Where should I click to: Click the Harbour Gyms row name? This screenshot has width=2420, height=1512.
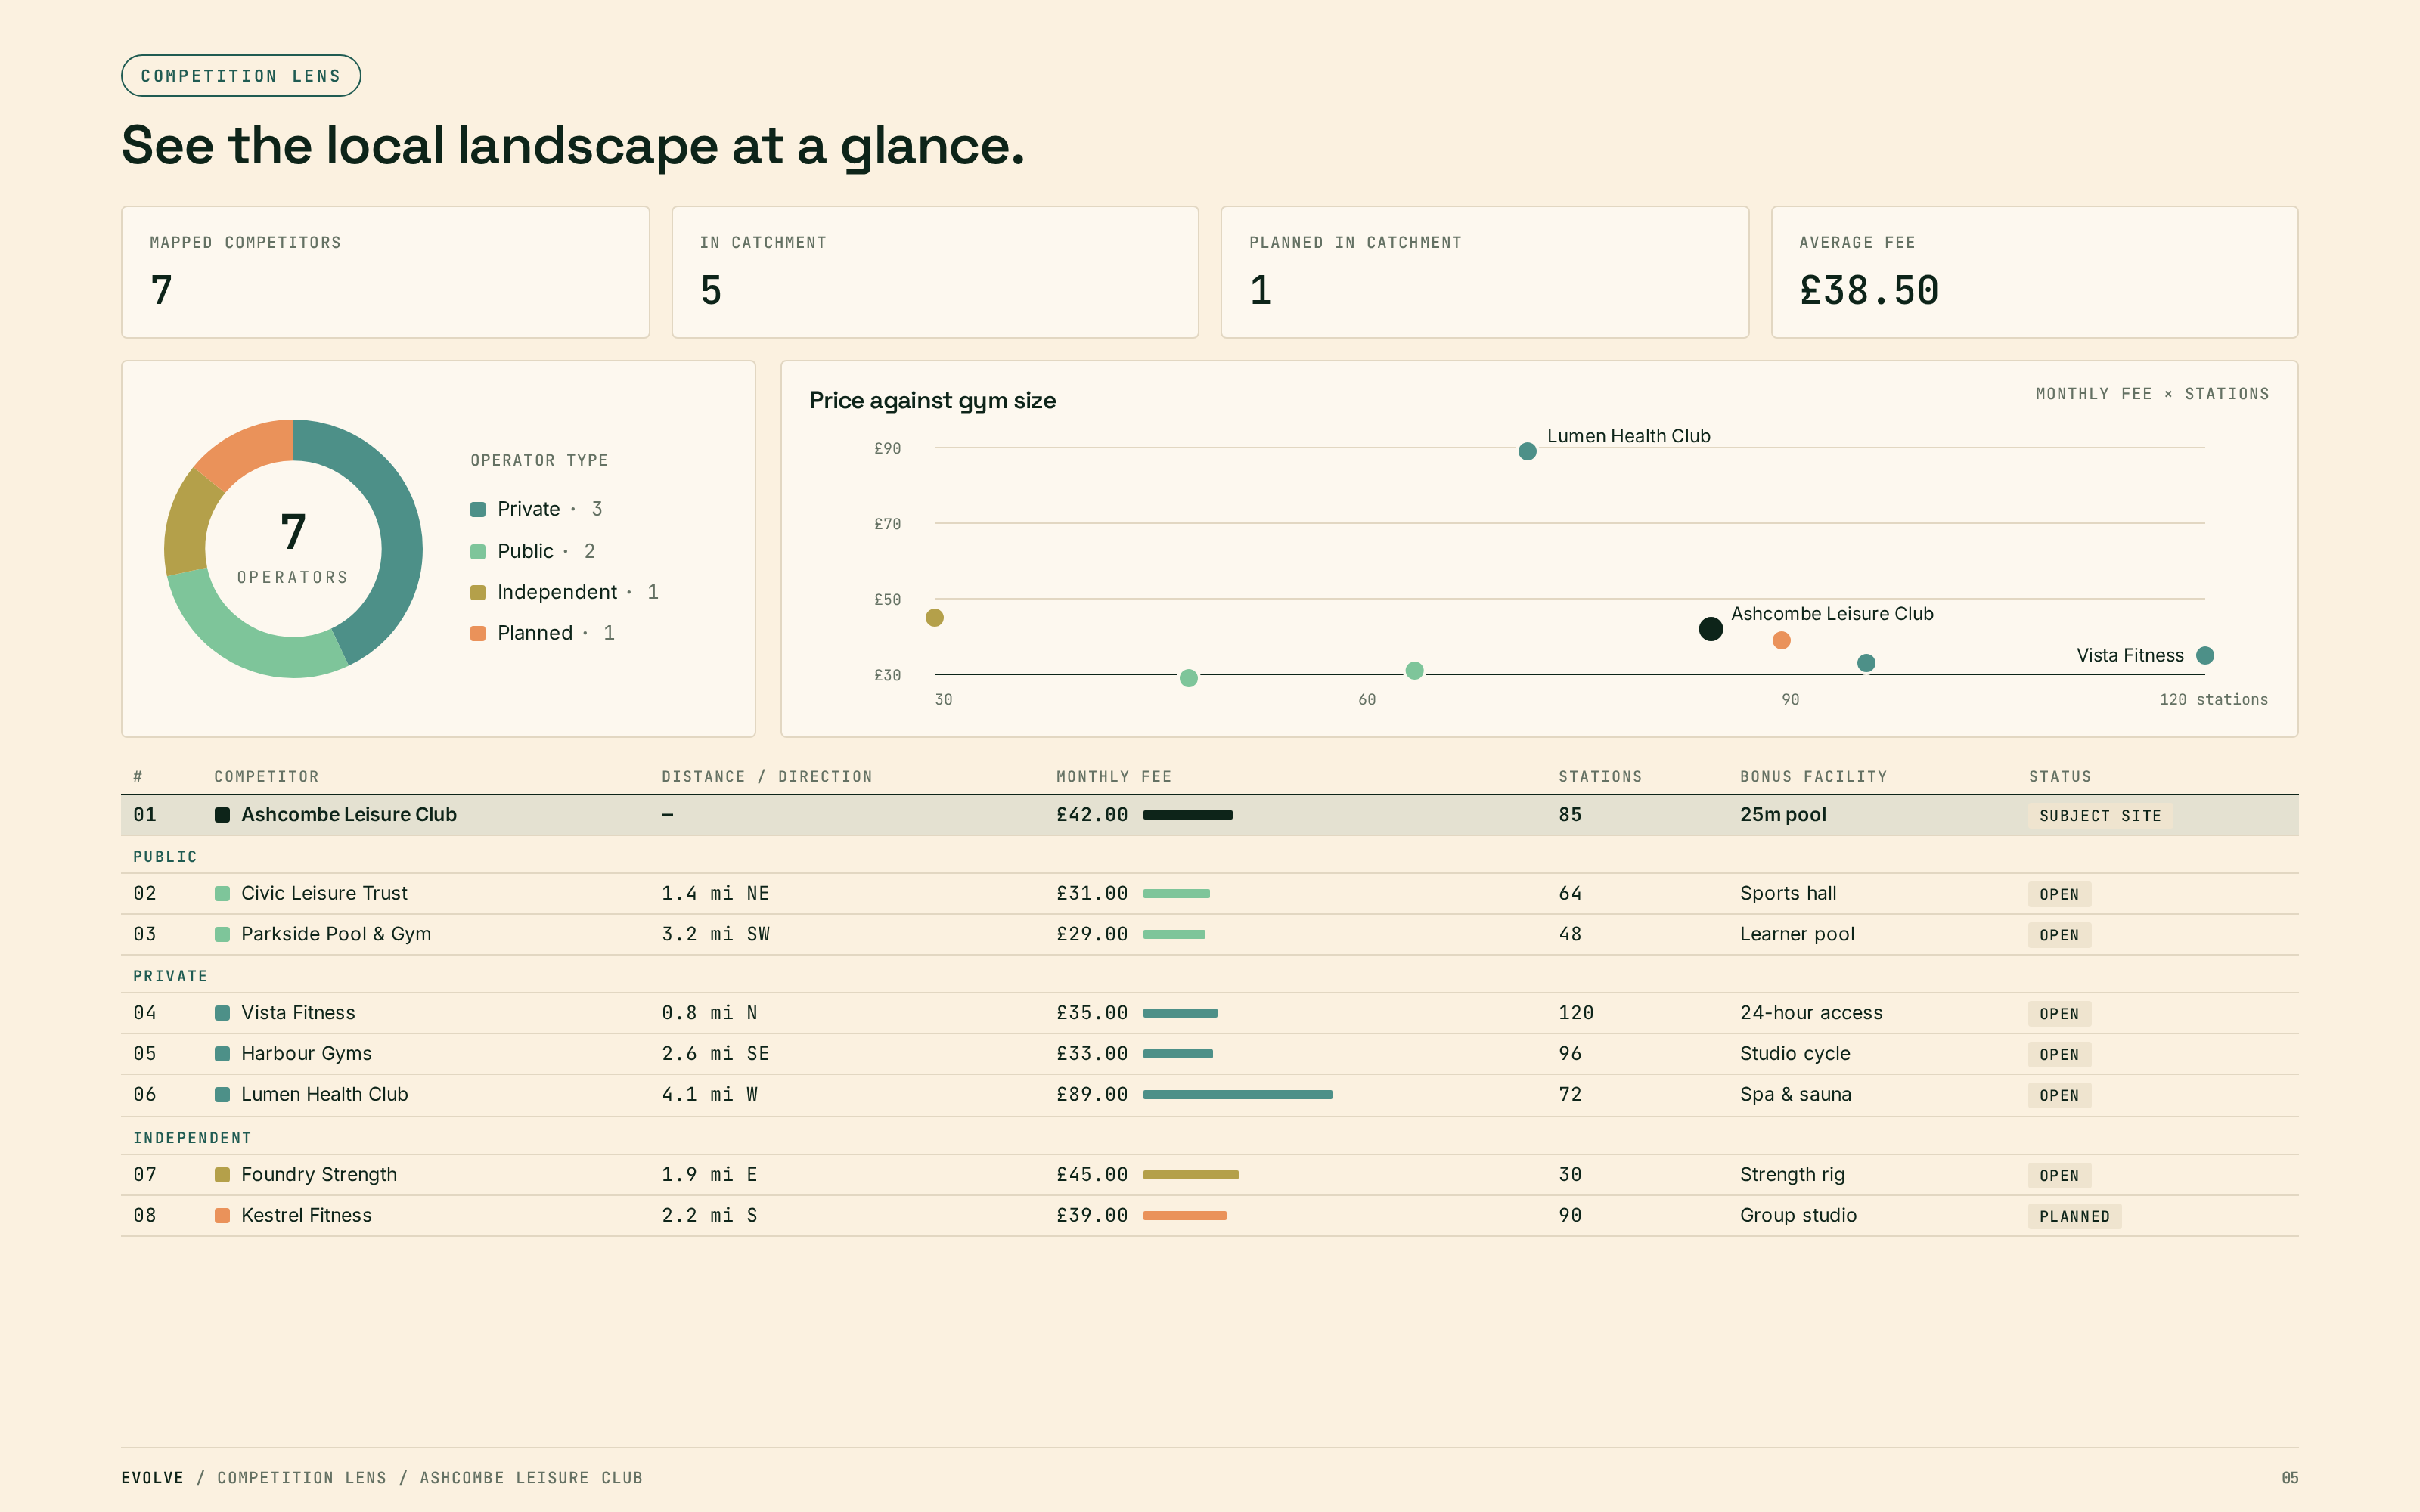(306, 1053)
